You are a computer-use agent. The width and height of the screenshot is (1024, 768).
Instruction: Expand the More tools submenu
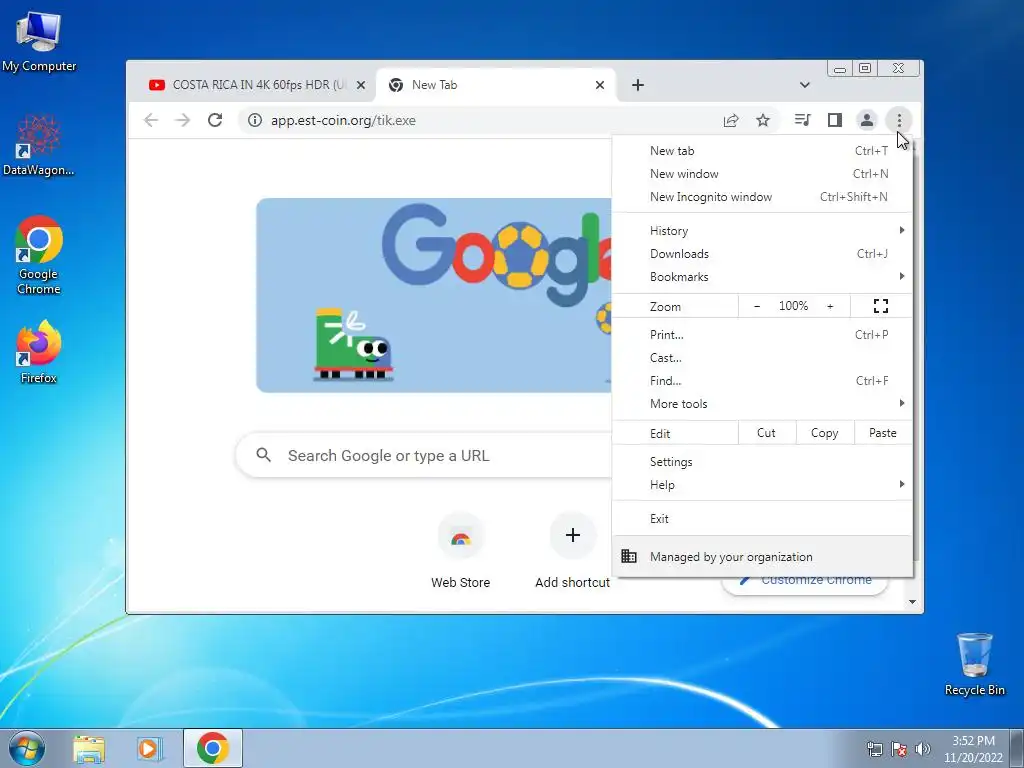tap(763, 404)
